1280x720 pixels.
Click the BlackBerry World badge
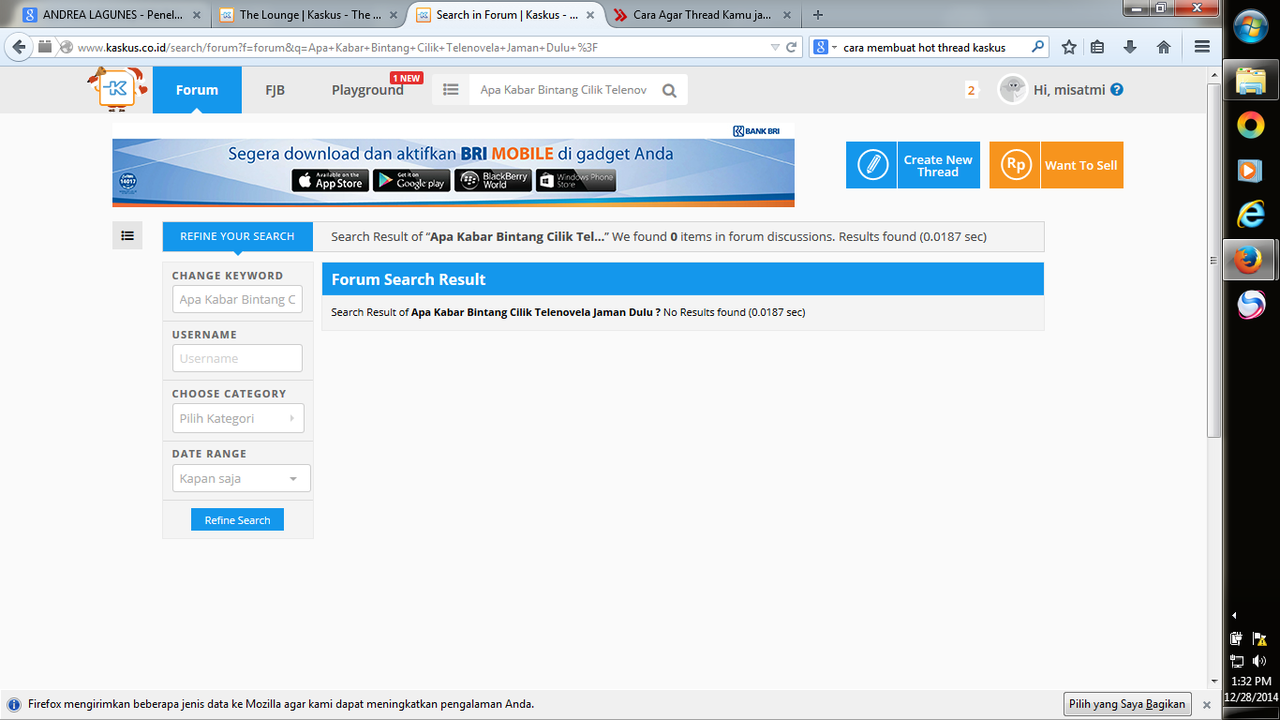click(x=493, y=180)
